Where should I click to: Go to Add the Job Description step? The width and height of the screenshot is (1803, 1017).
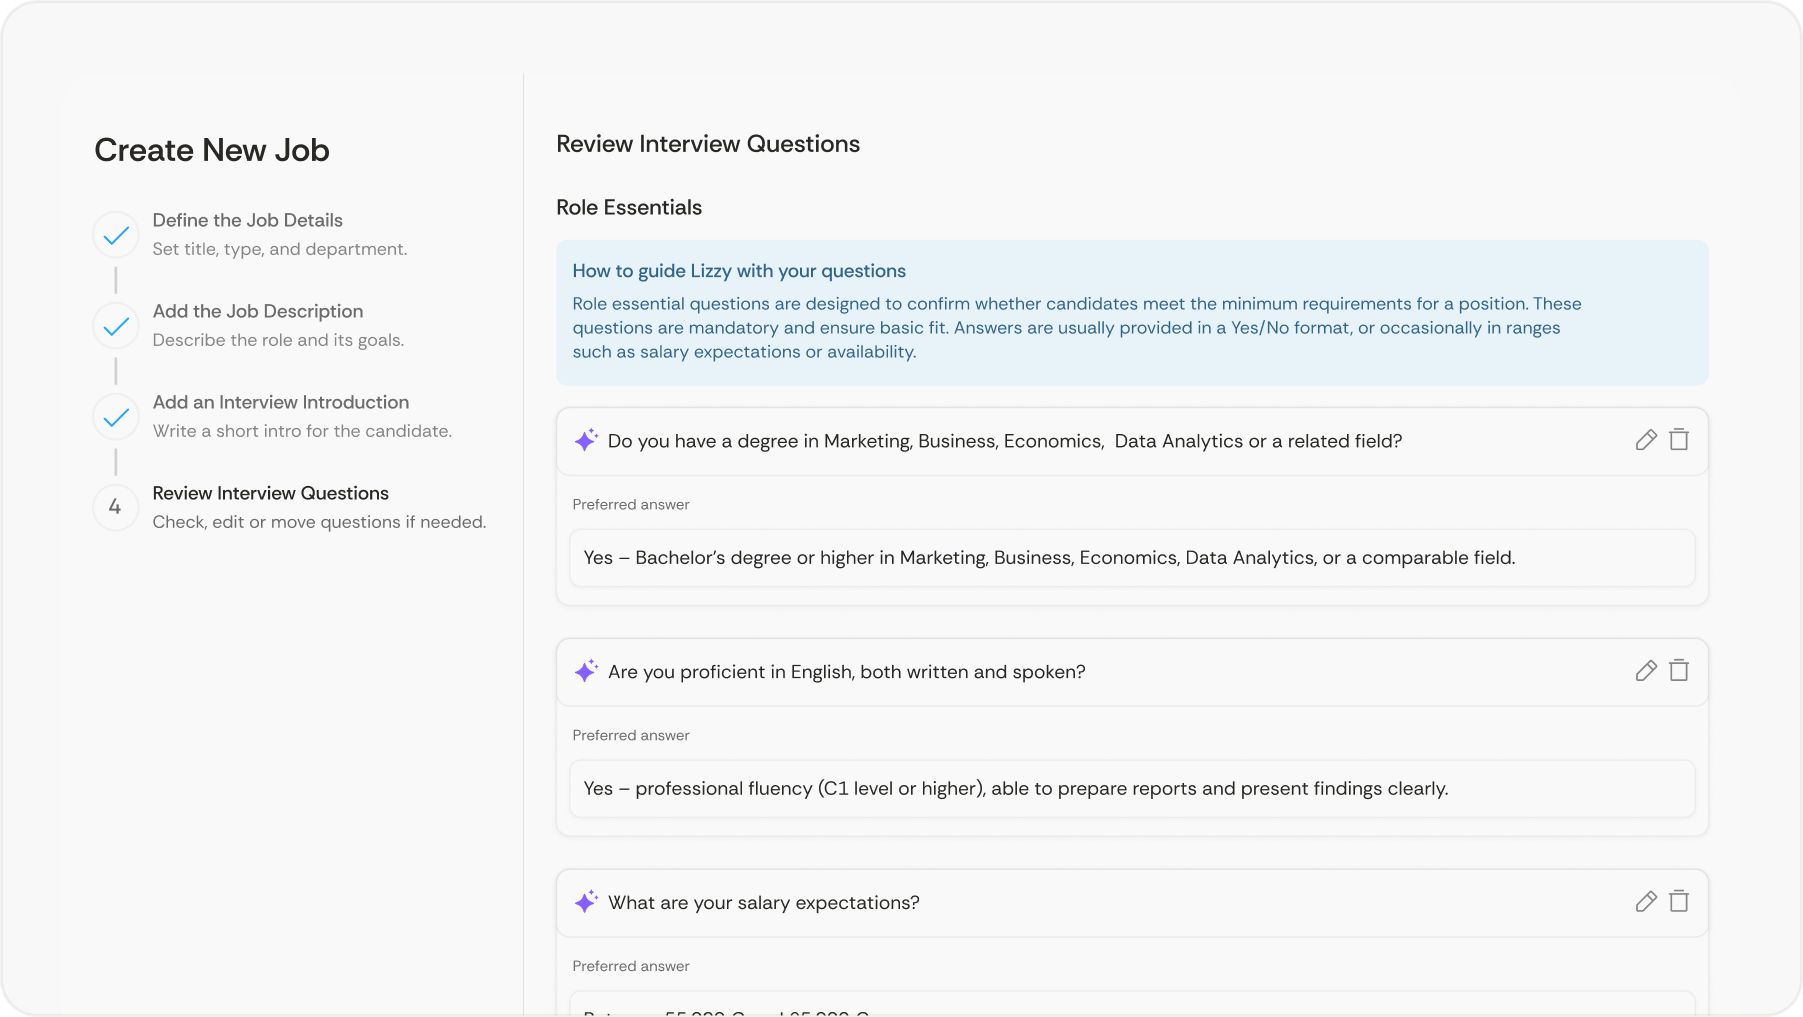coord(257,311)
